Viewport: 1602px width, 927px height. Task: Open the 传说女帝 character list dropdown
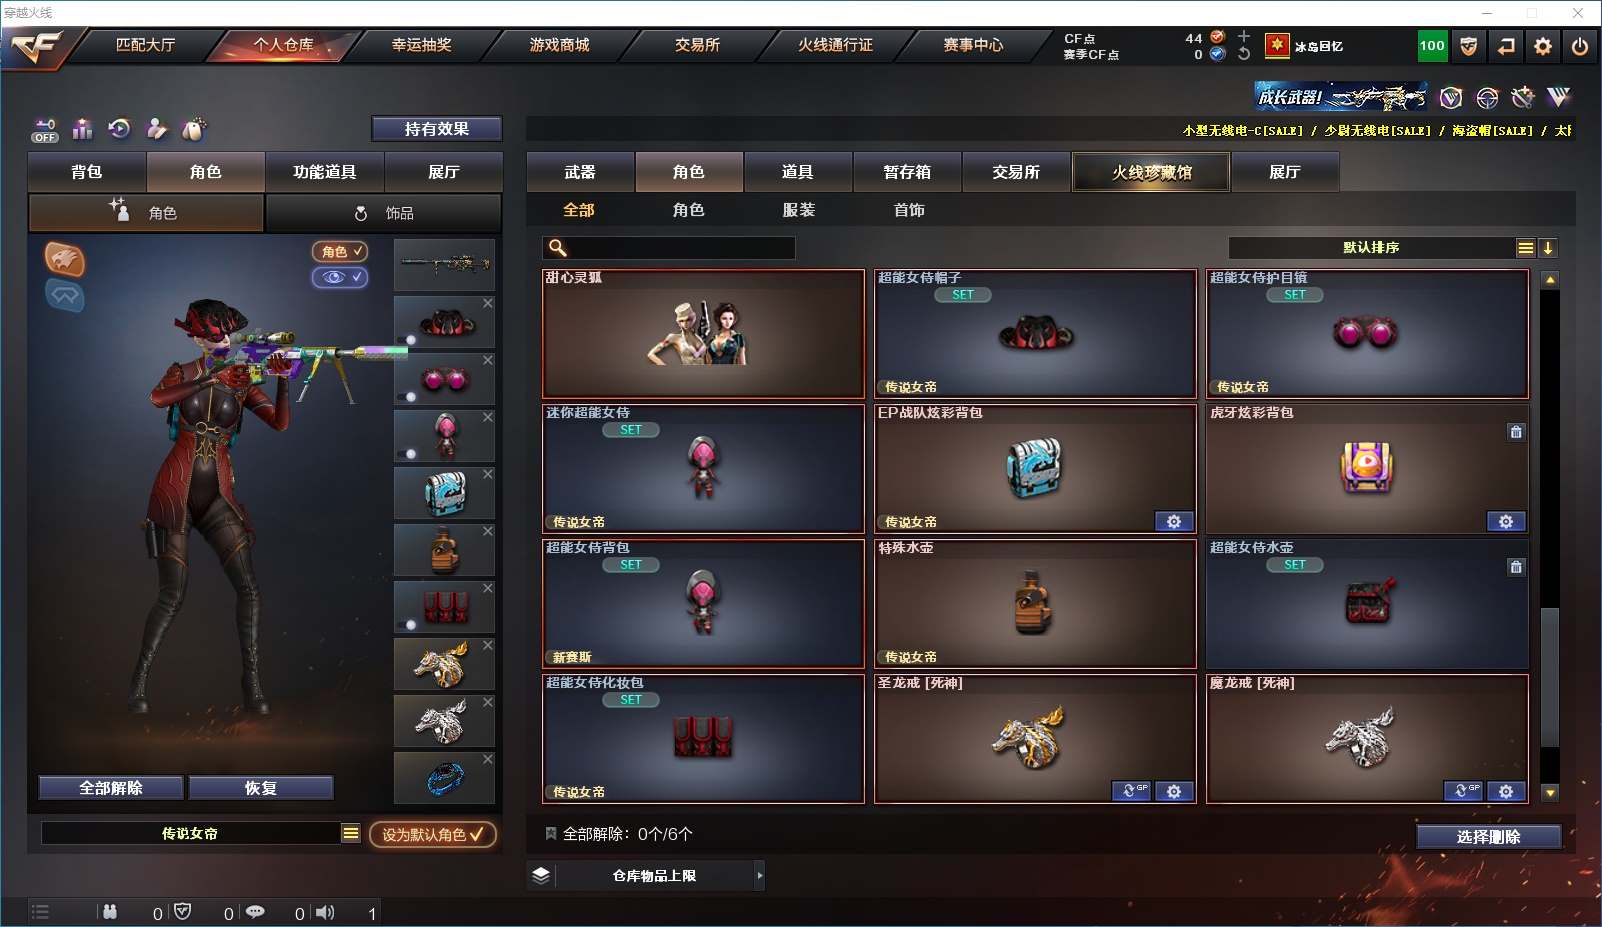(x=350, y=833)
